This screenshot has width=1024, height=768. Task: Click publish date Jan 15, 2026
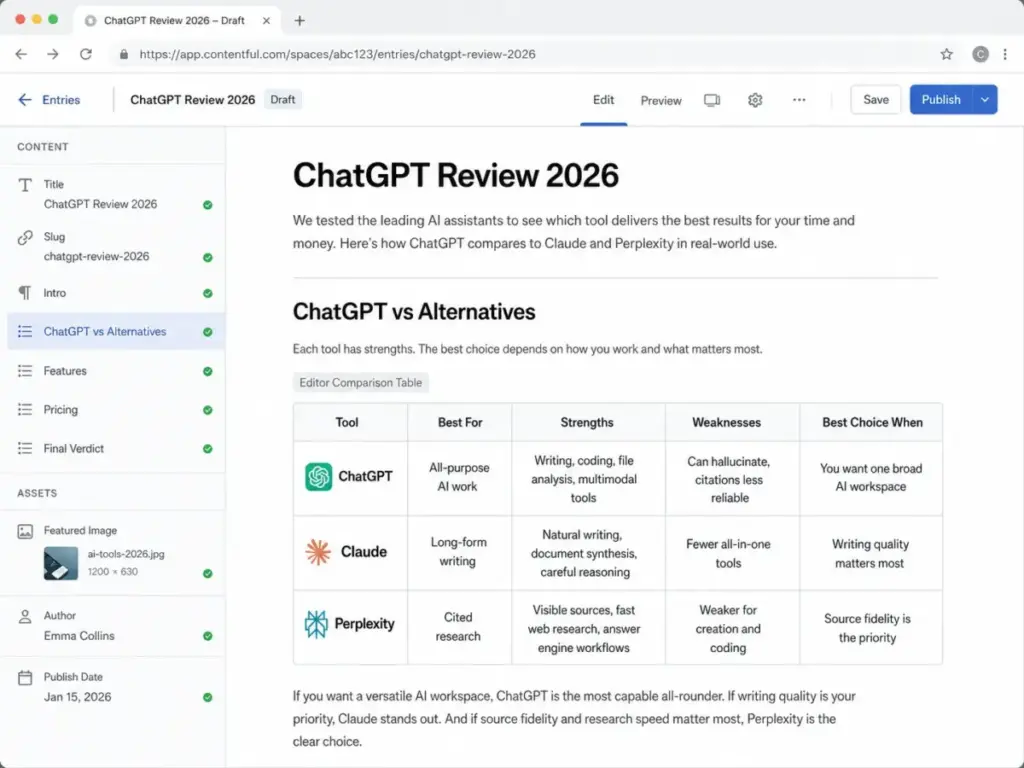[x=78, y=697]
